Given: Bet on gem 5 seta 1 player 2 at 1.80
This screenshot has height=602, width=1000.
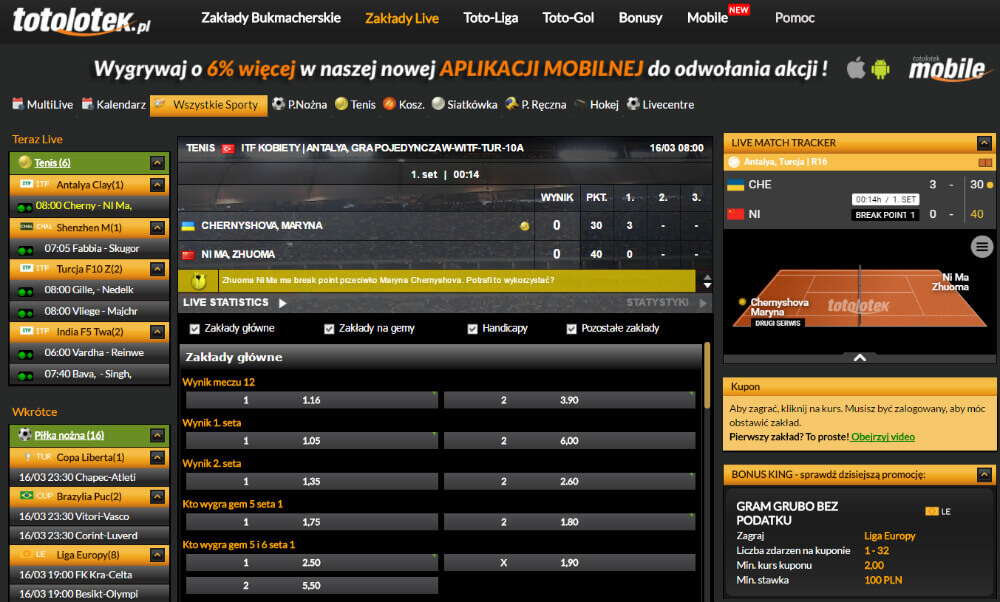Looking at the screenshot, I should (570, 522).
